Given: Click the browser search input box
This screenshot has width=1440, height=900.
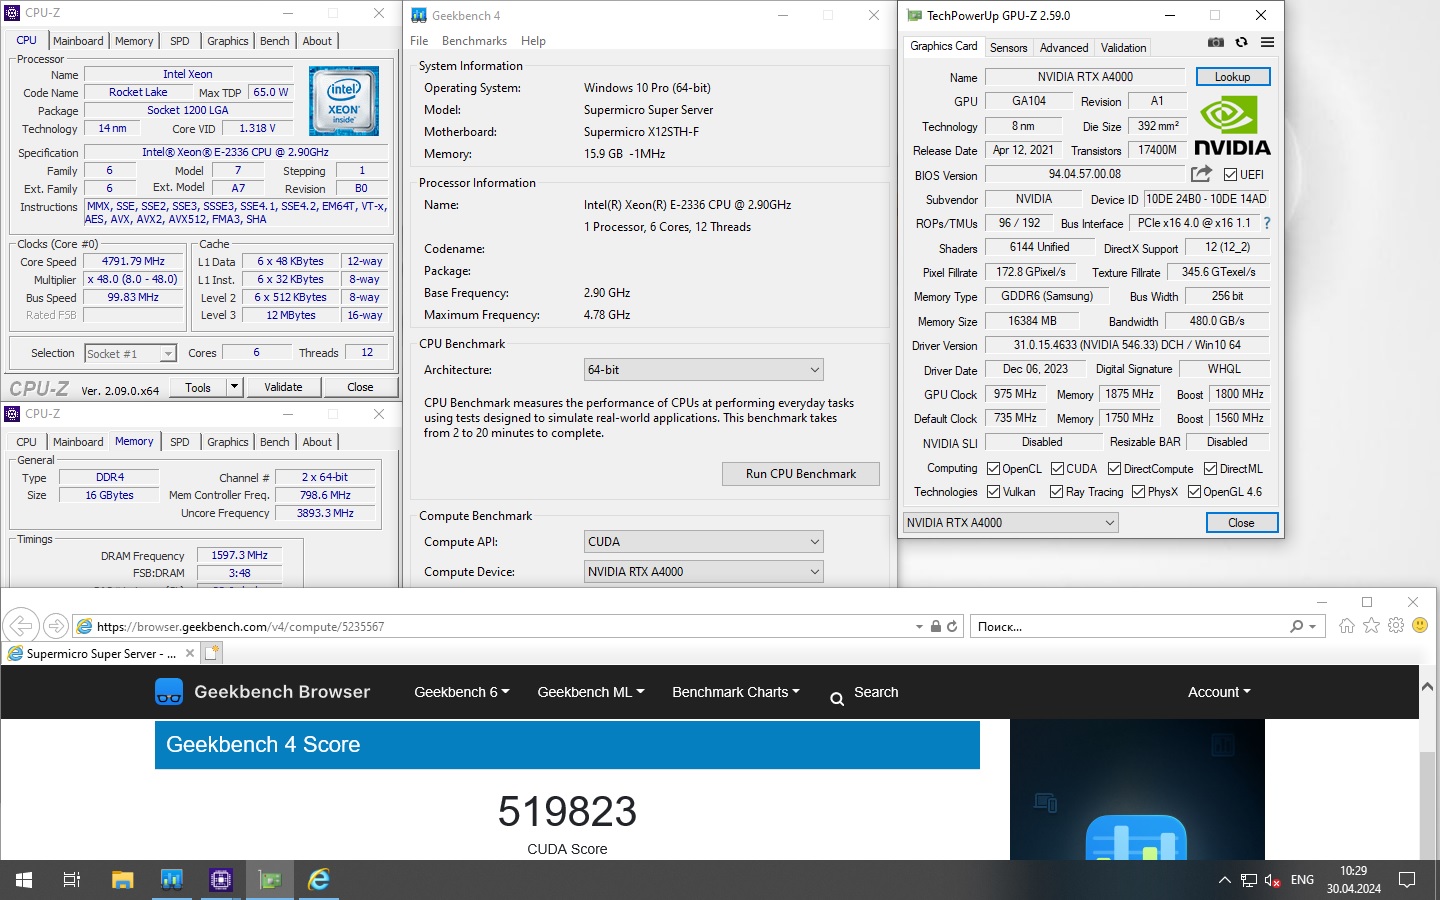Looking at the screenshot, I should (1130, 626).
